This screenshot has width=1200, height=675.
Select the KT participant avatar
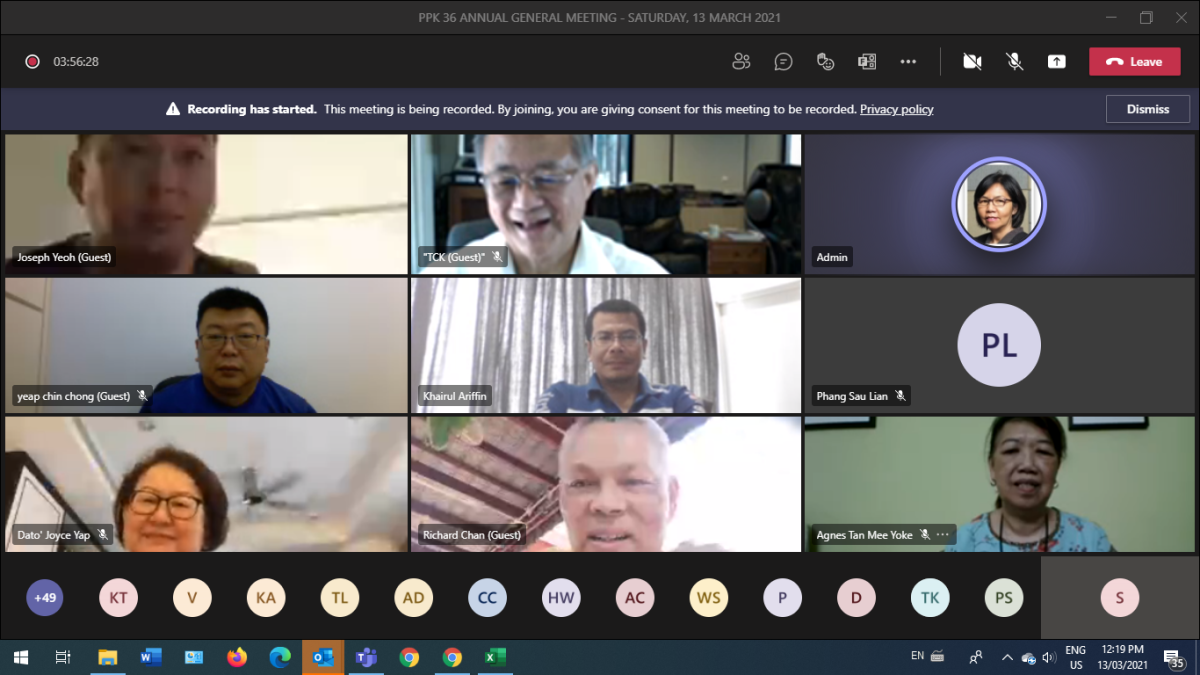(x=118, y=598)
